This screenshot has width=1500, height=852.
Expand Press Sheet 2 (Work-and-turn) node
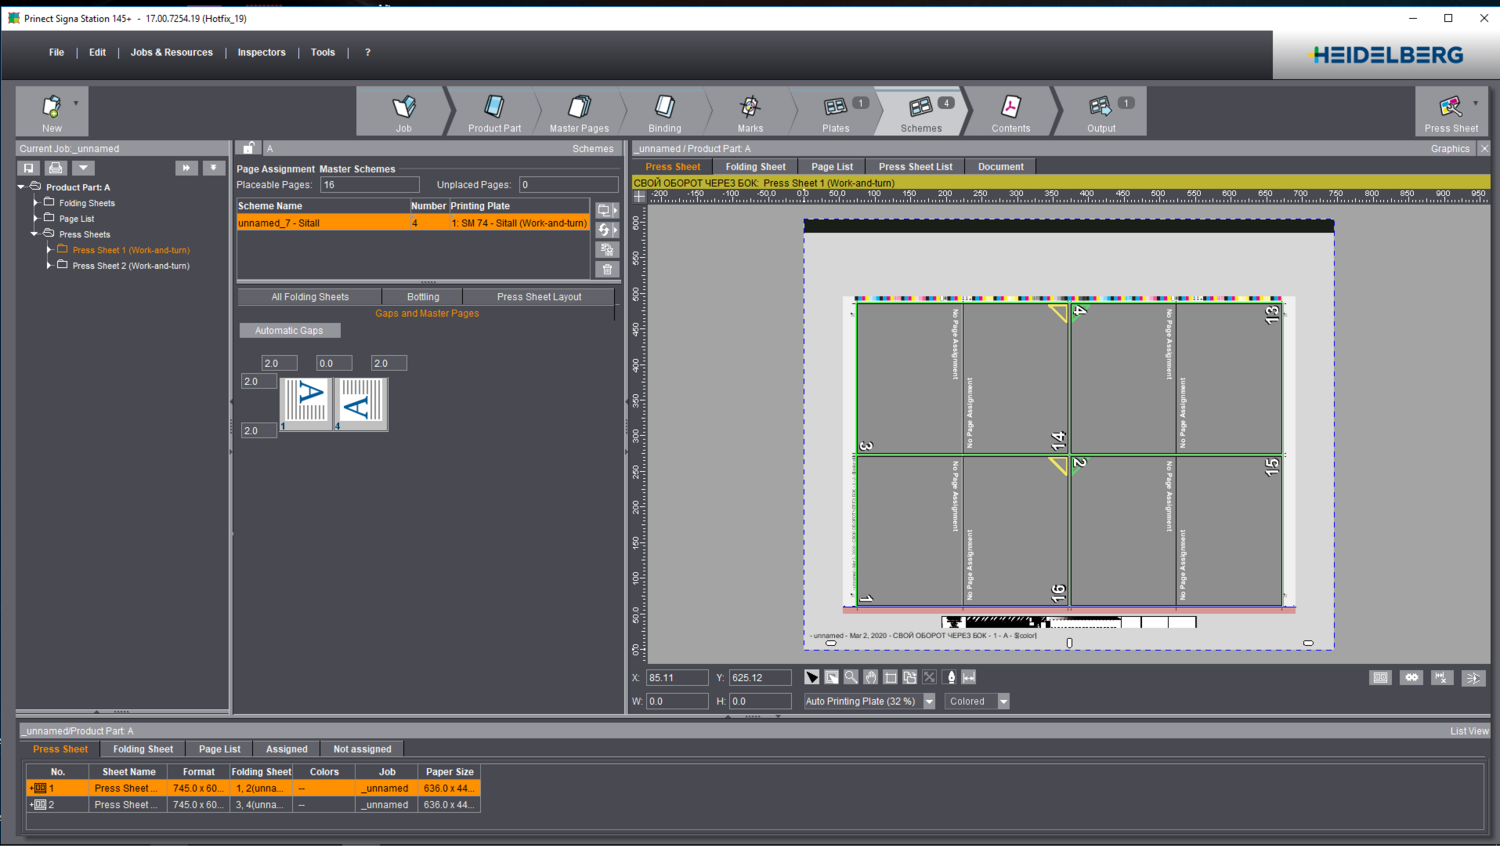pos(49,266)
